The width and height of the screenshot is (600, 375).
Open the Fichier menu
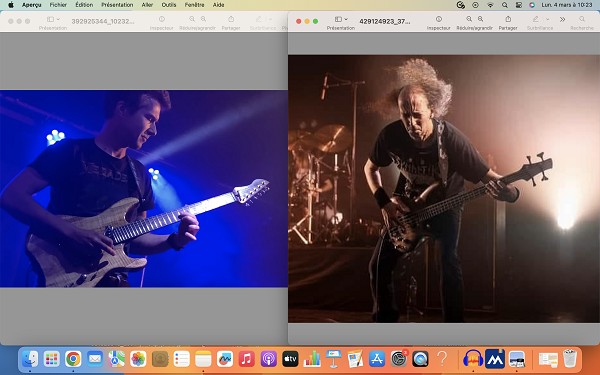tap(58, 5)
